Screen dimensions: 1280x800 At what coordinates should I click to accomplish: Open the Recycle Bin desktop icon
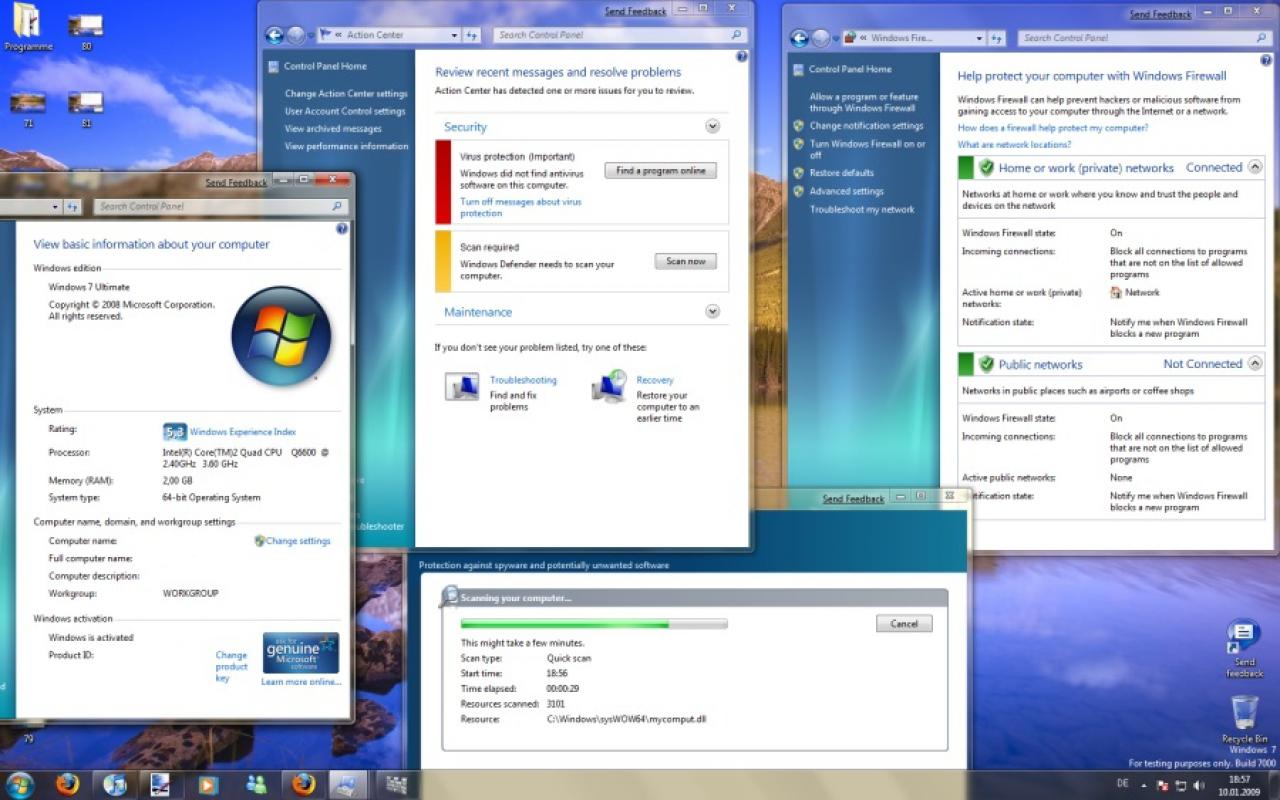coord(1245,720)
